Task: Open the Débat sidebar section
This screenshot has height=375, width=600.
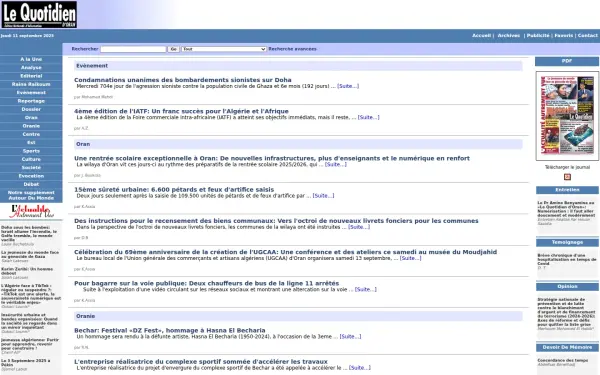Action: 31,184
